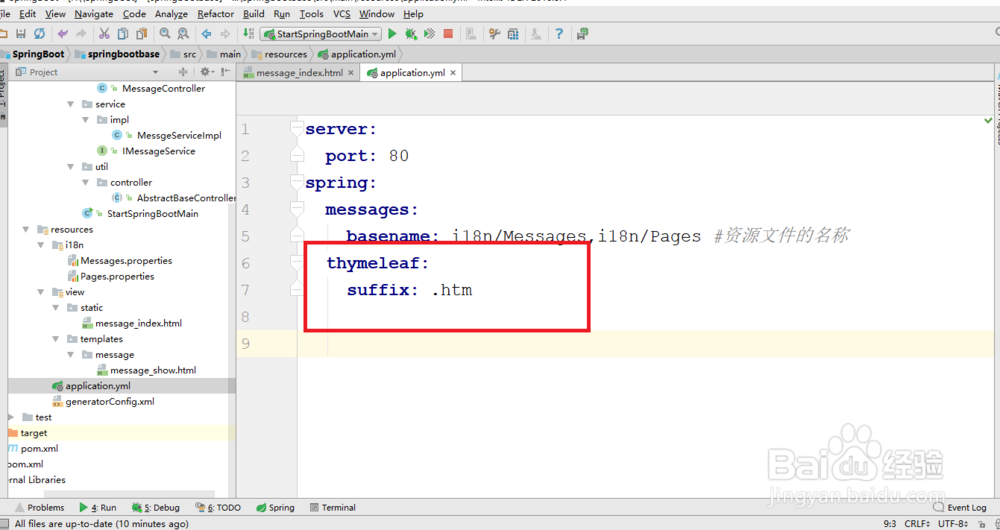Toggle code fold for messages: line
Image resolution: width=1000 pixels, height=530 pixels.
(x=297, y=209)
